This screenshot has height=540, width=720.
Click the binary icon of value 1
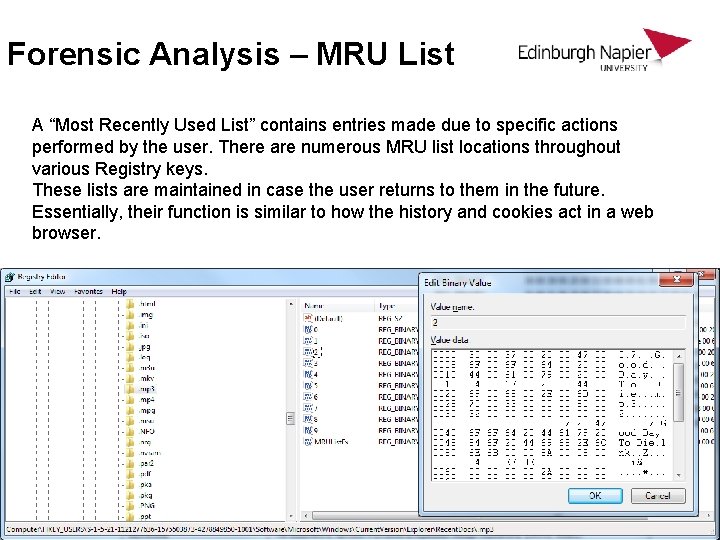click(308, 341)
